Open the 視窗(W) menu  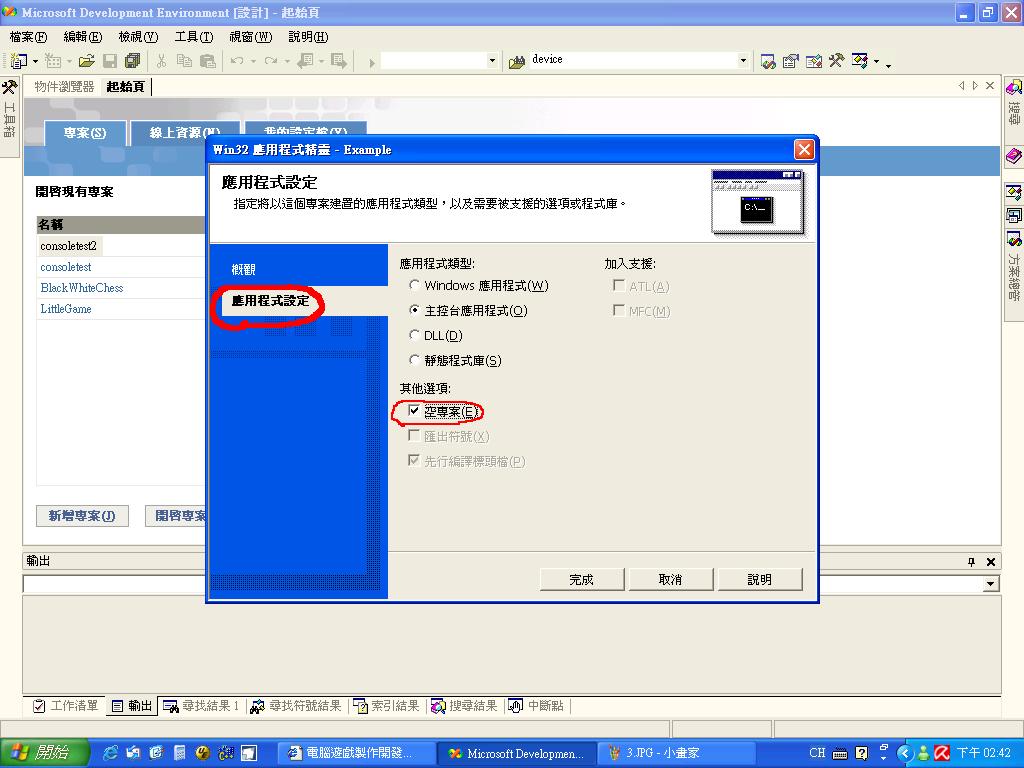point(251,37)
